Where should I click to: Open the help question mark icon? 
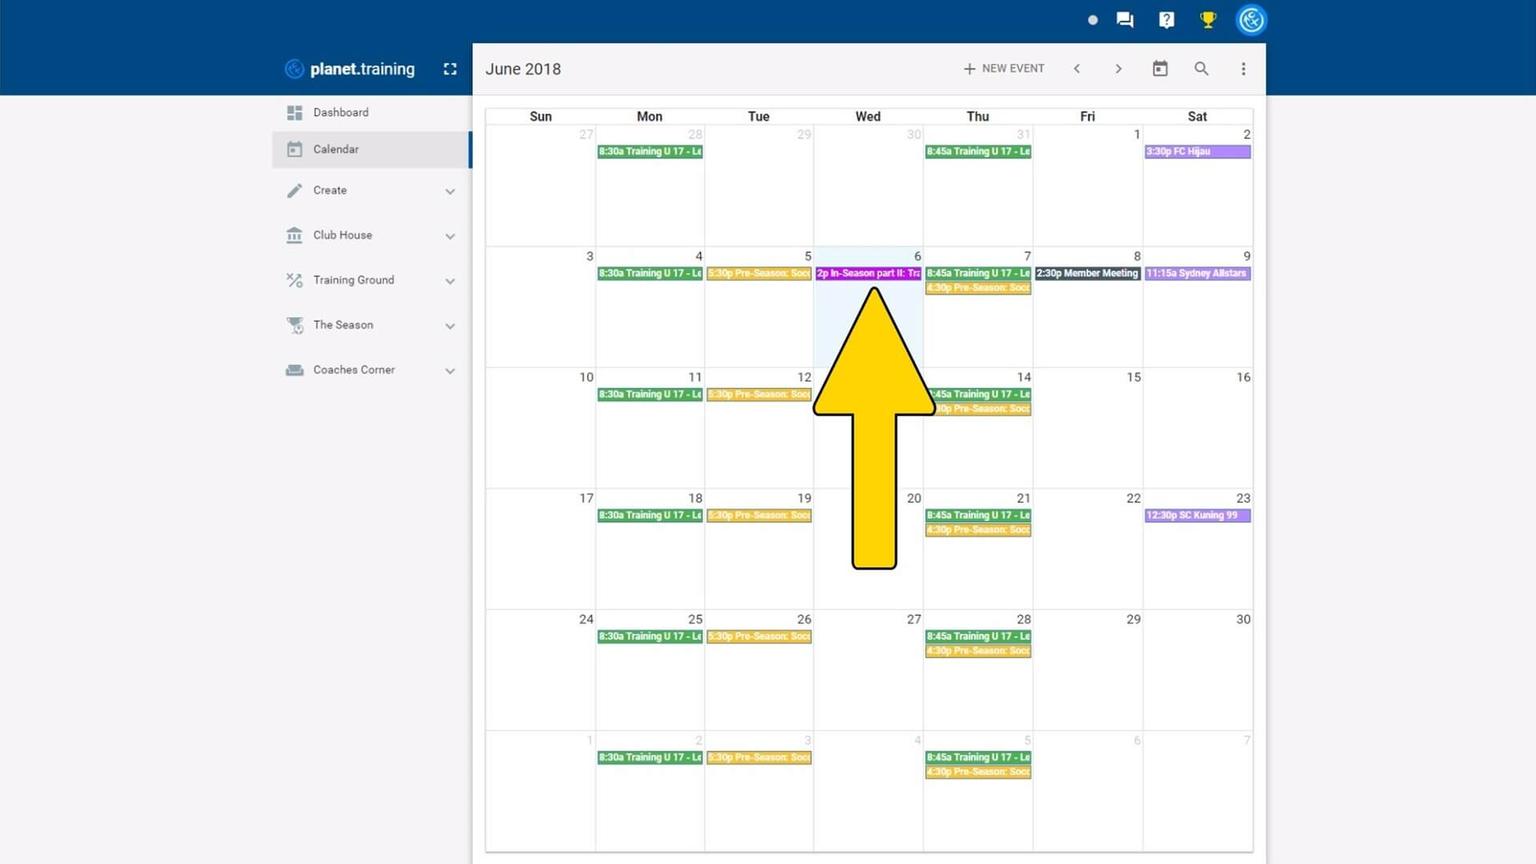coord(1166,20)
